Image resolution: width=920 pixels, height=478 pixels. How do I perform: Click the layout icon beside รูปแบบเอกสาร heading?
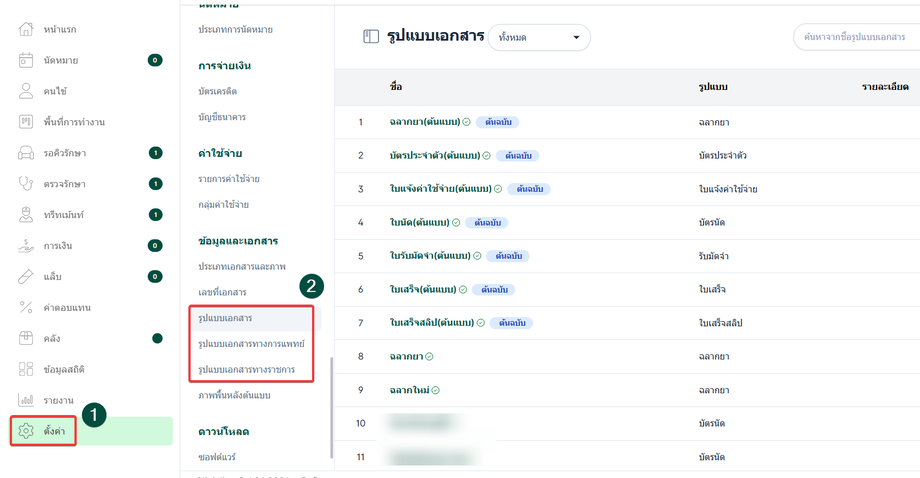pyautogui.click(x=371, y=37)
